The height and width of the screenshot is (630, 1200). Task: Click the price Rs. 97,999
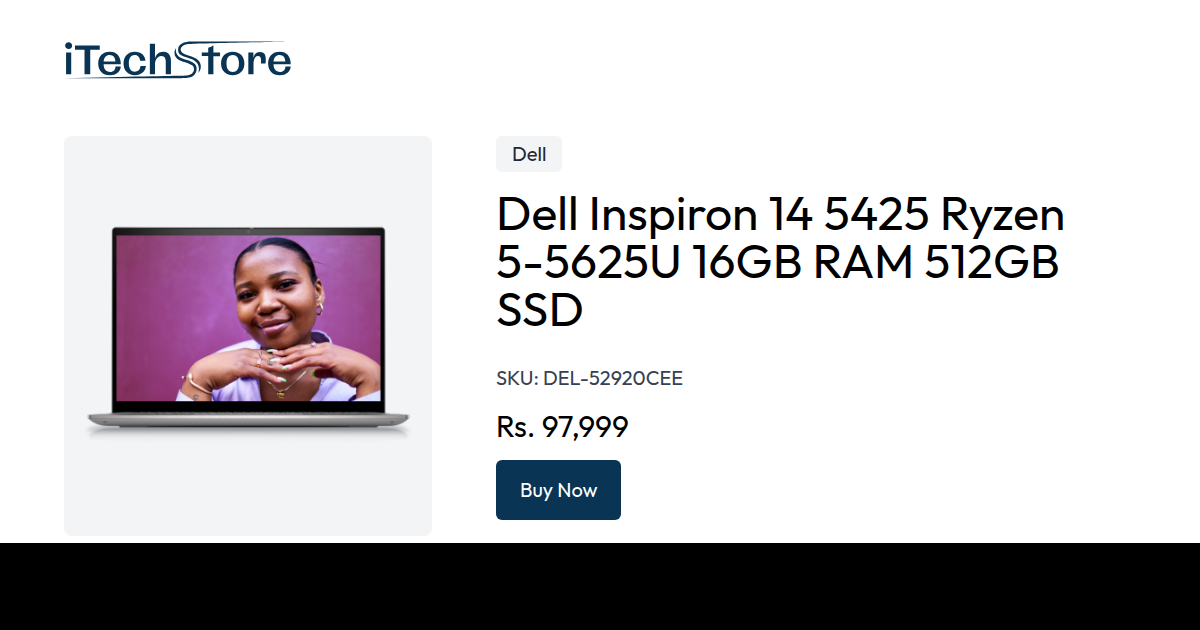(x=562, y=428)
